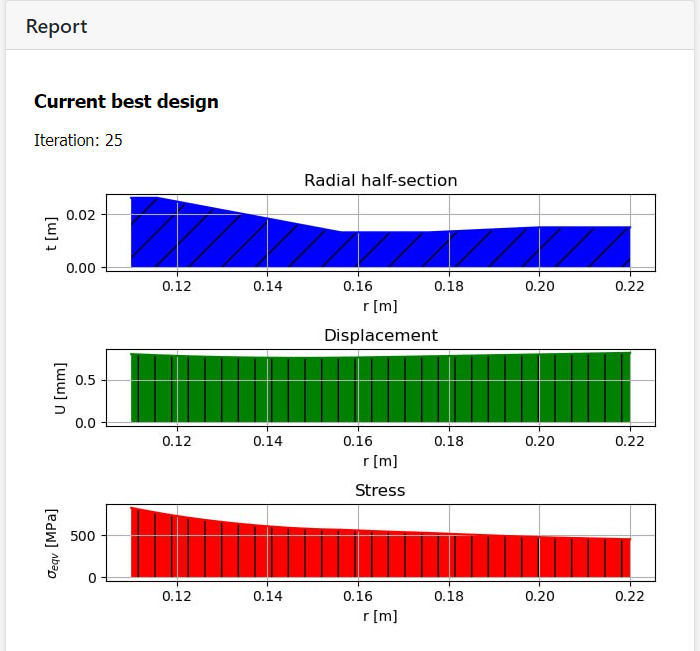700x651 pixels.
Task: Click the 500 tick on the stress axis
Action: click(83, 536)
